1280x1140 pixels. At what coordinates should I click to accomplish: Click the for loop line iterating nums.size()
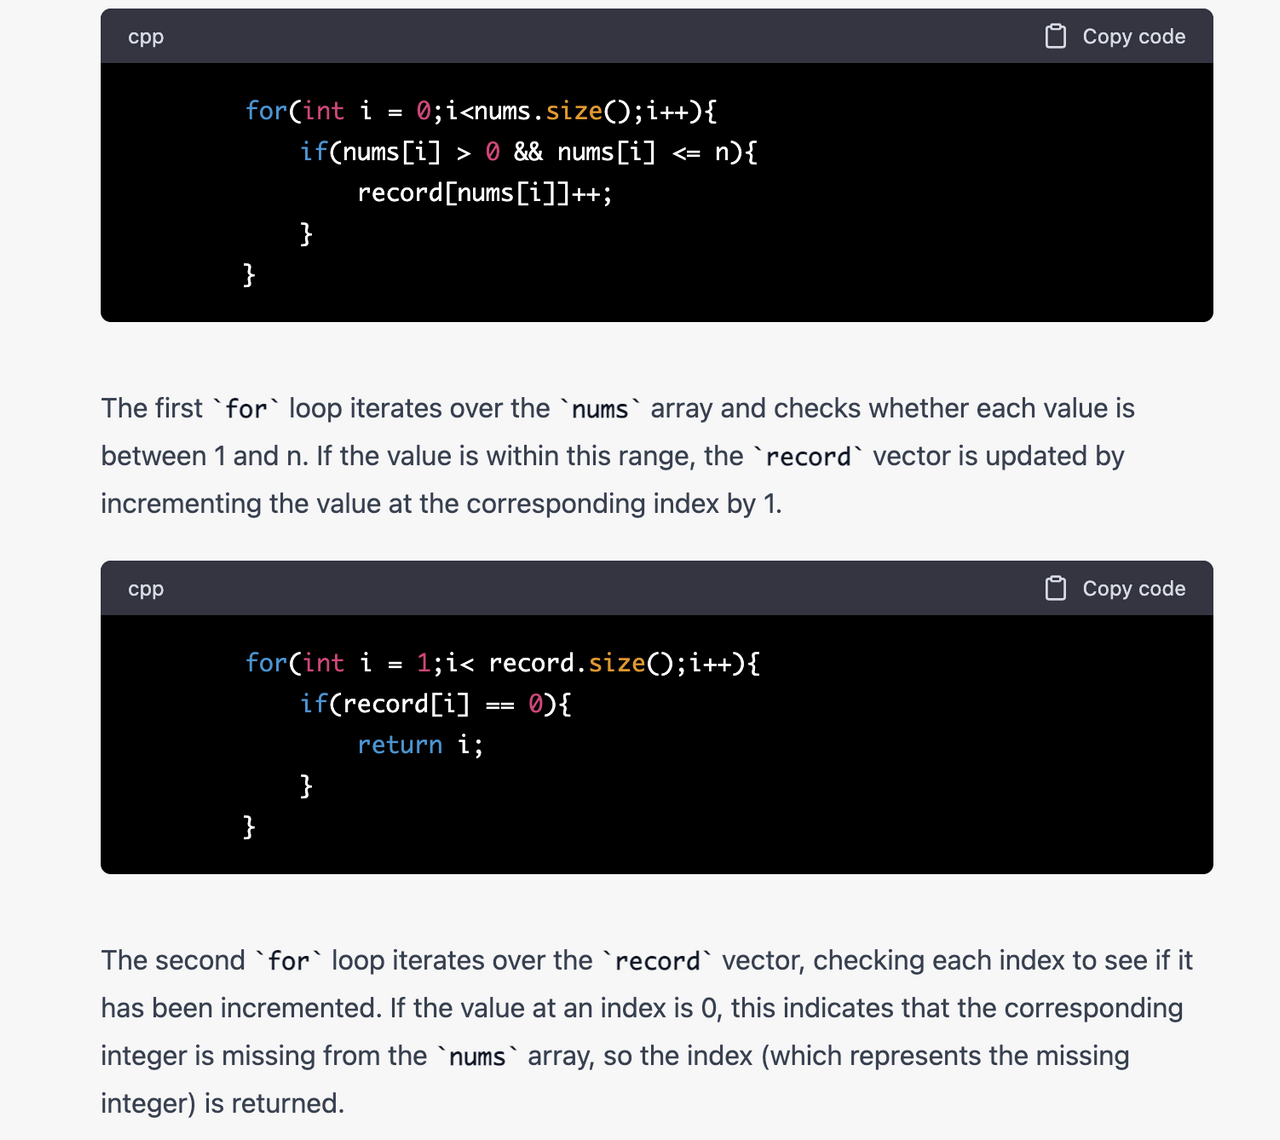[x=480, y=111]
